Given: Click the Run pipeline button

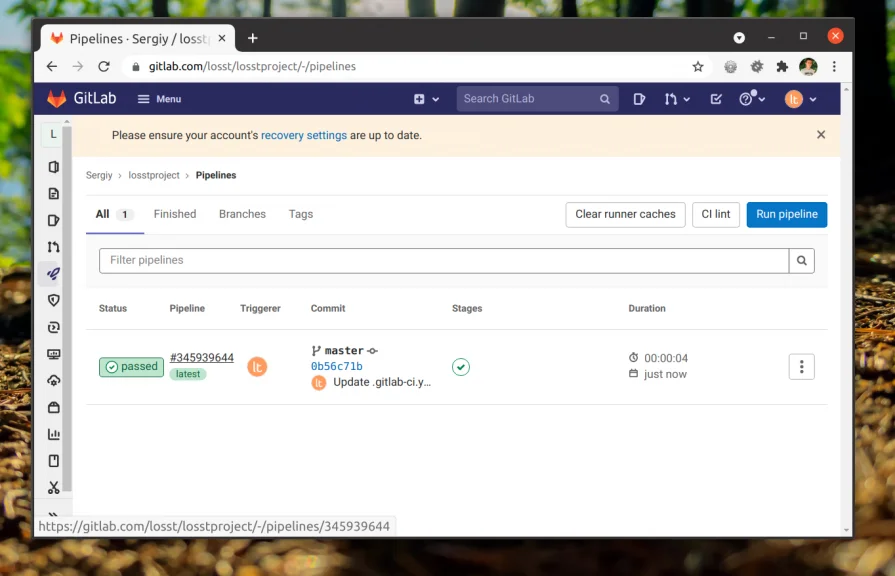Looking at the screenshot, I should click(x=786, y=214).
